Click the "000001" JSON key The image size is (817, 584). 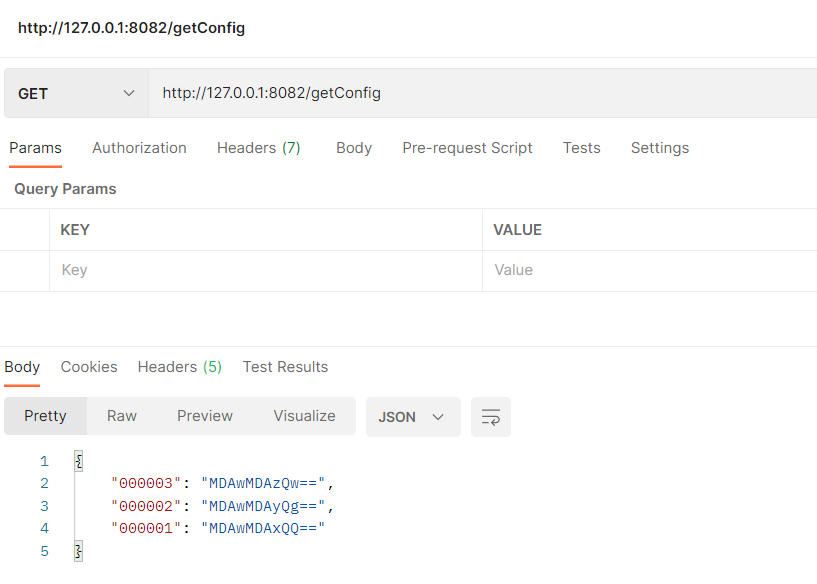pyautogui.click(x=146, y=528)
